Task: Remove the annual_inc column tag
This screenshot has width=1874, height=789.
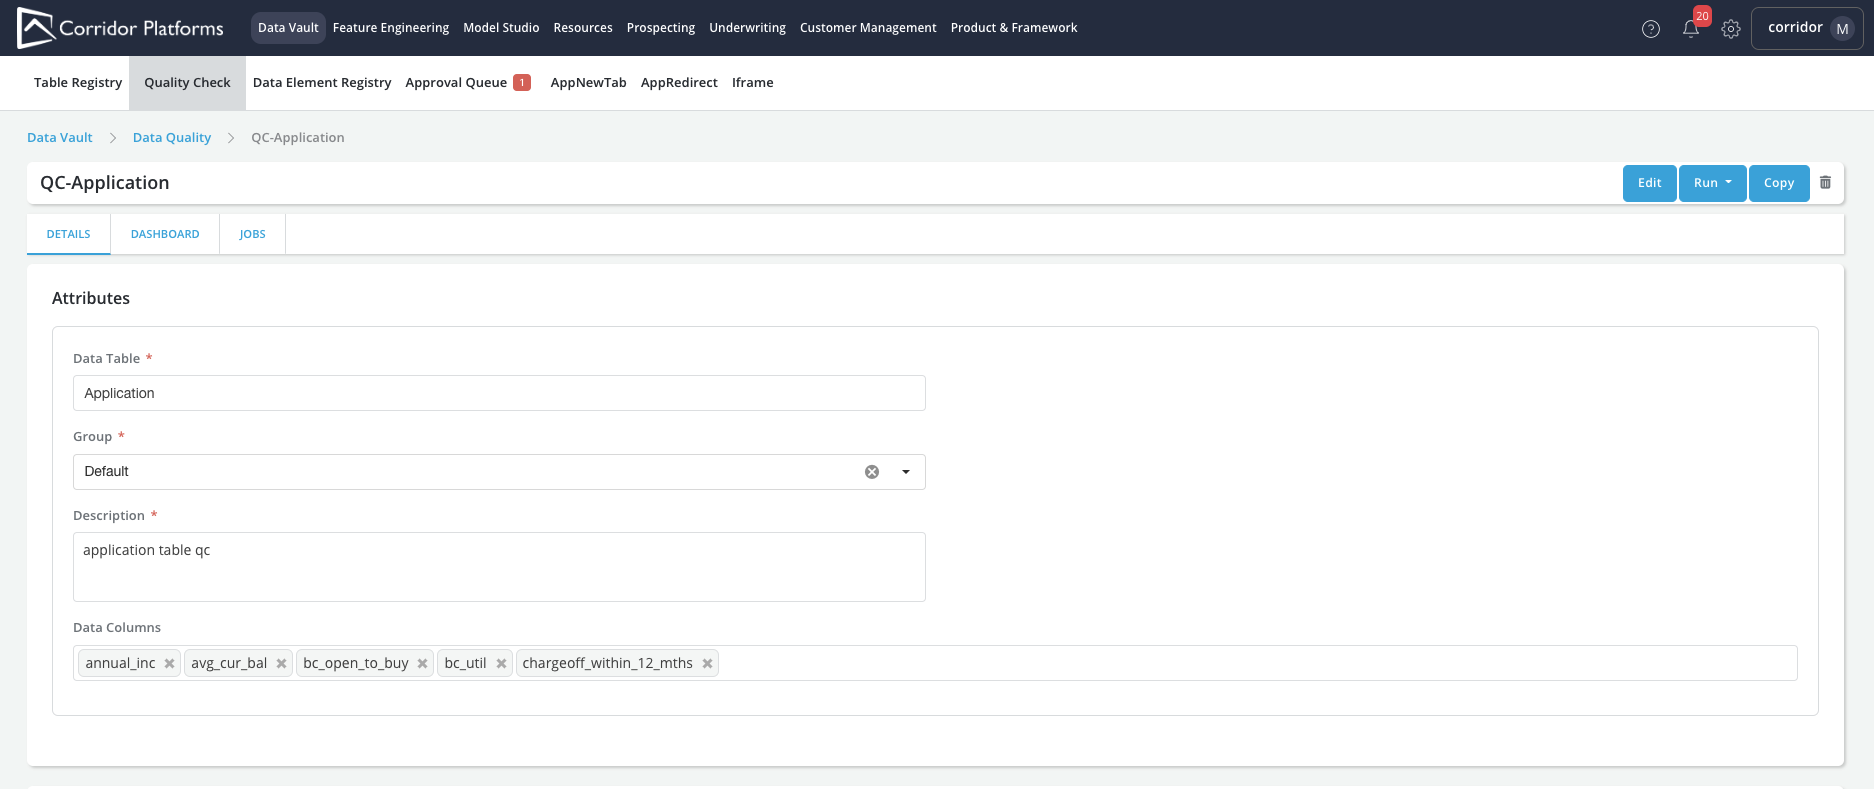Action: pyautogui.click(x=170, y=664)
